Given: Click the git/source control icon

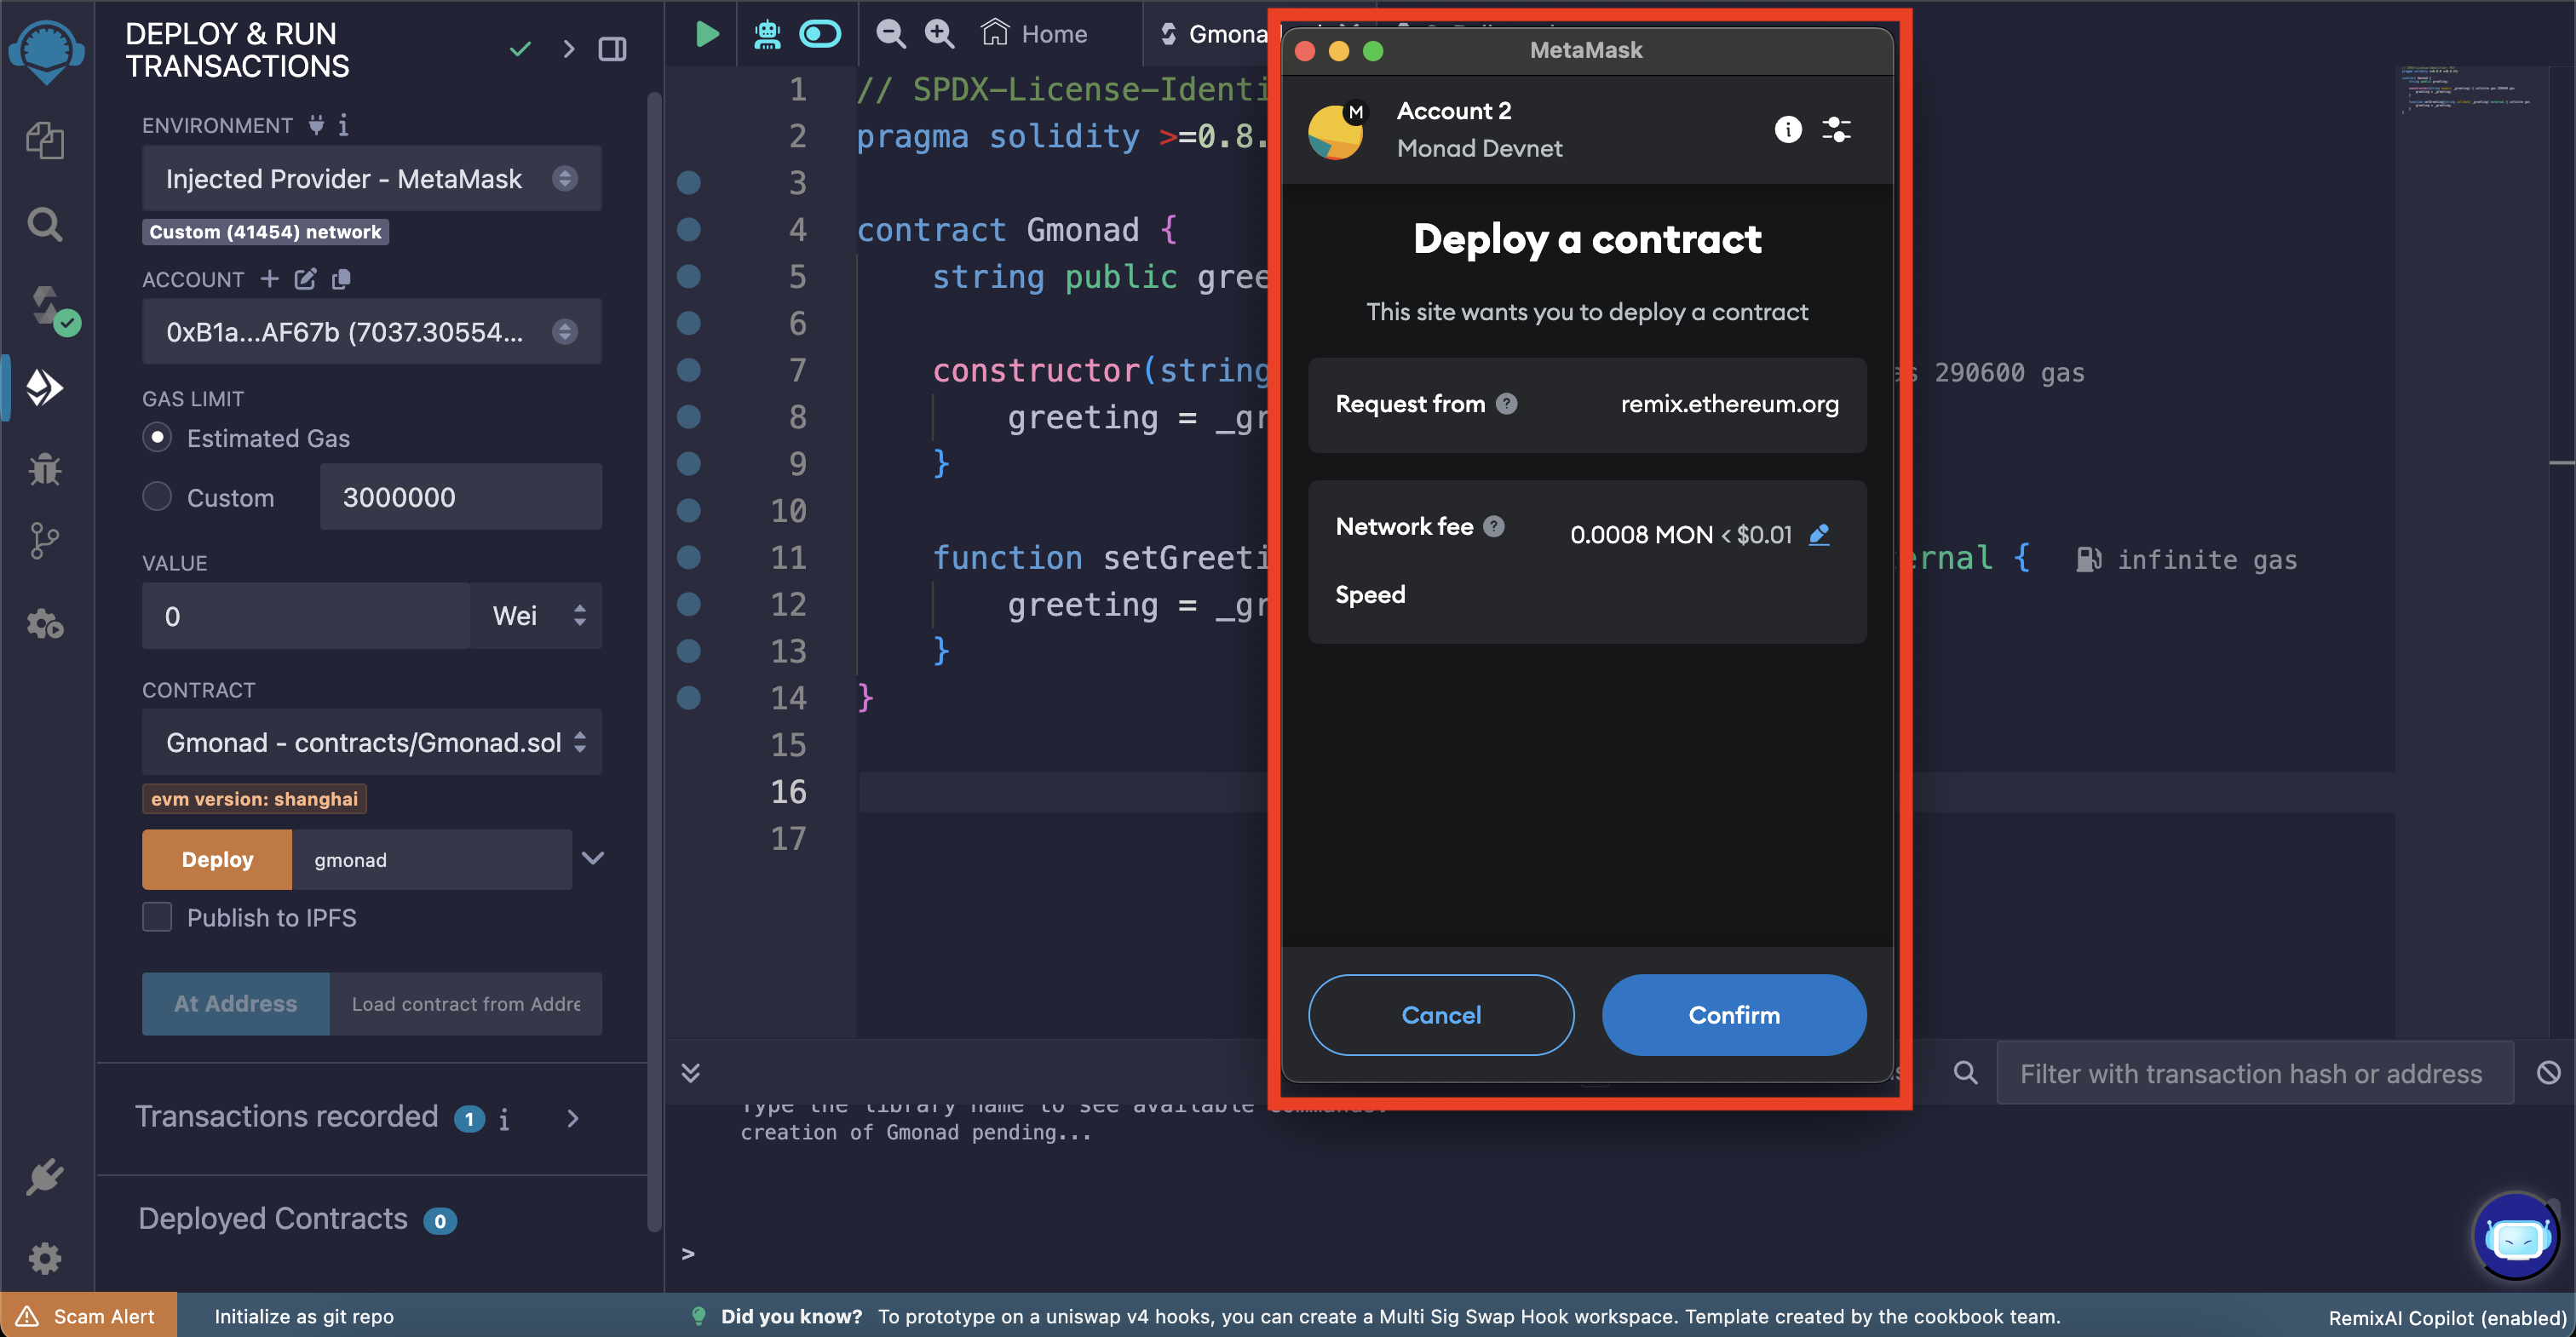Looking at the screenshot, I should pos(46,542).
